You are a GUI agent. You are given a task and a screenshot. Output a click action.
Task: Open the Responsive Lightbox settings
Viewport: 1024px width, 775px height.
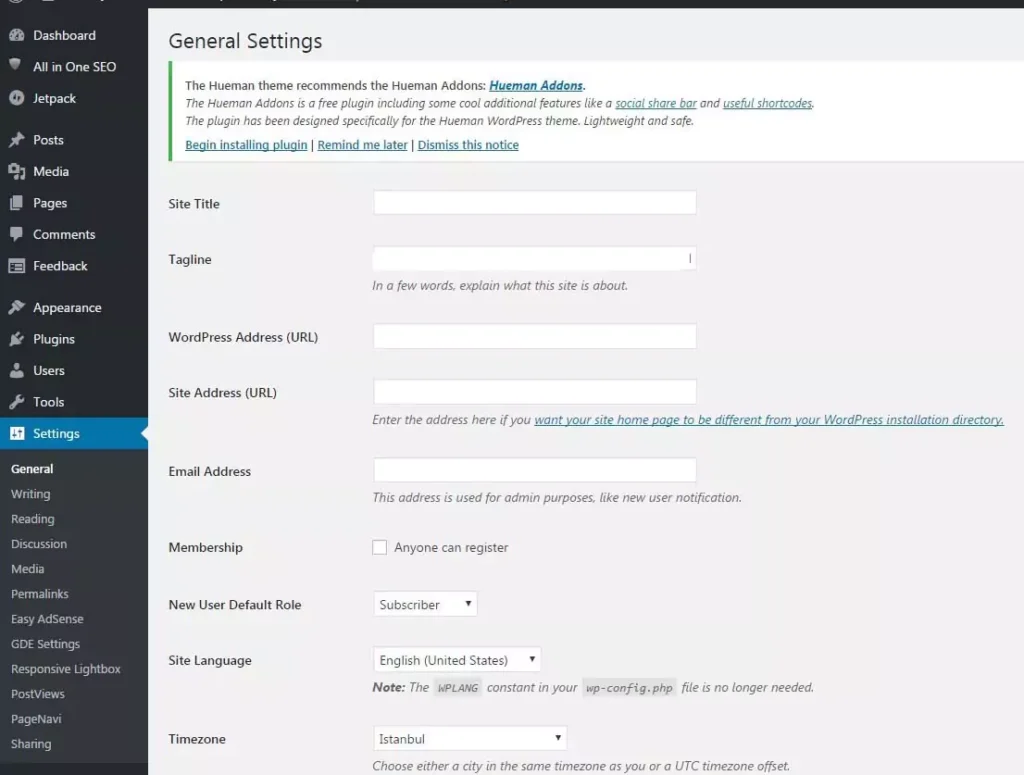click(65, 669)
